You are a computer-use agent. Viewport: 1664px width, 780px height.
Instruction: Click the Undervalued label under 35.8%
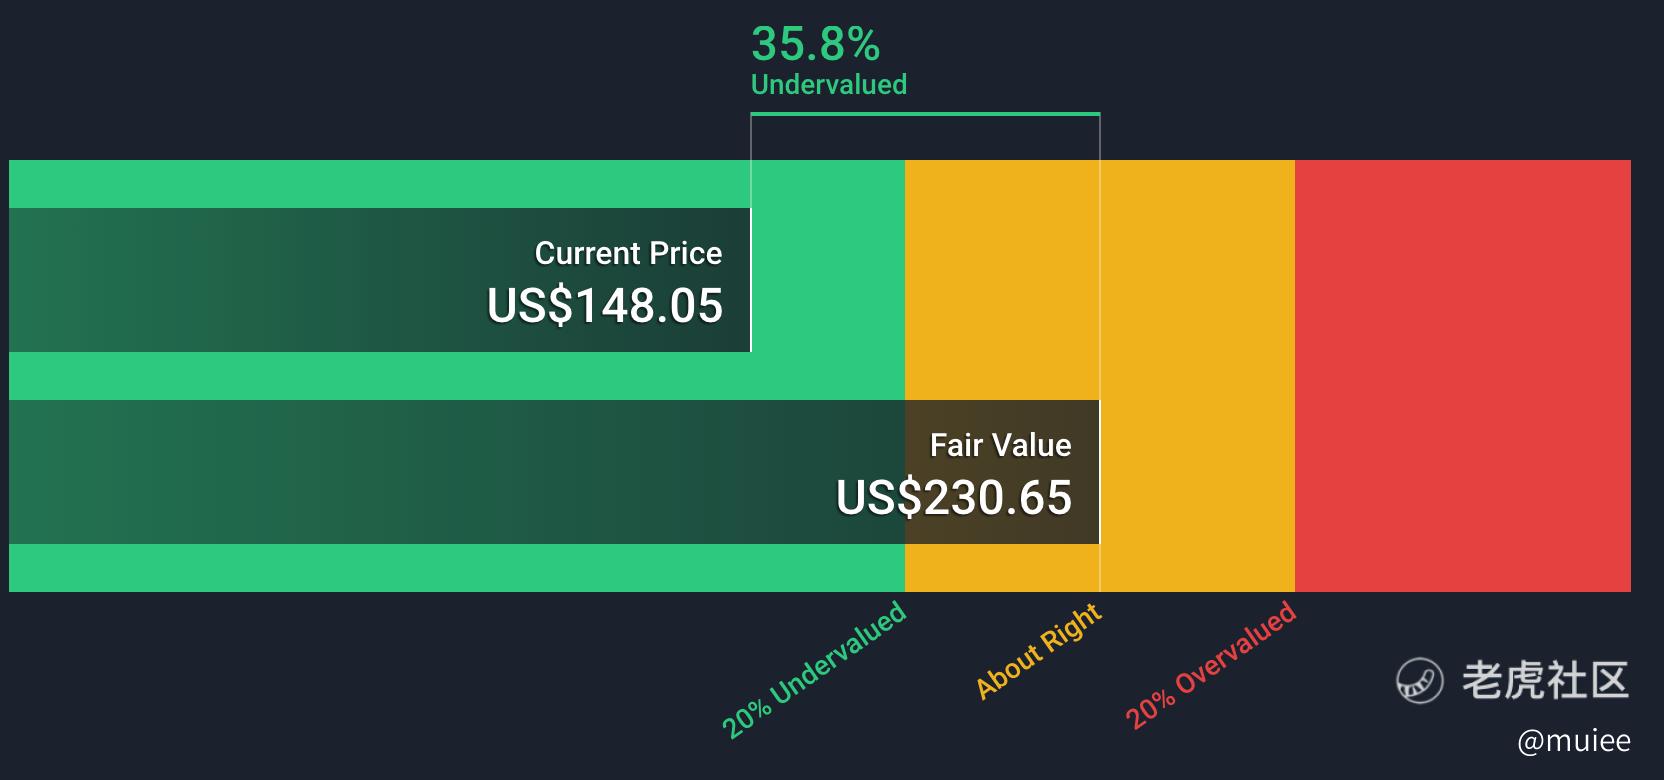[x=828, y=85]
